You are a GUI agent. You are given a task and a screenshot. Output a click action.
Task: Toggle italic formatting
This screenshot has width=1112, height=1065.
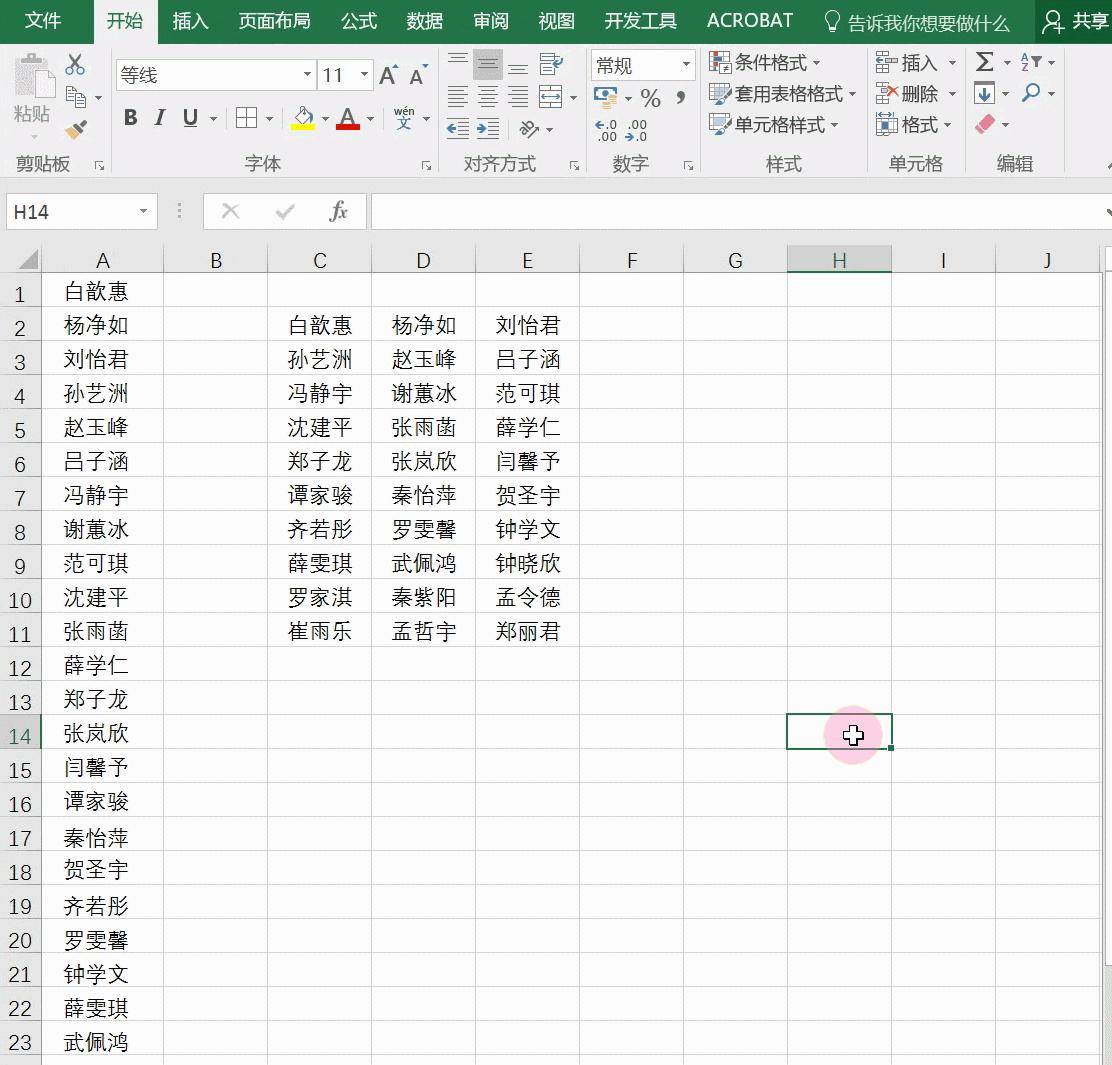tap(159, 118)
